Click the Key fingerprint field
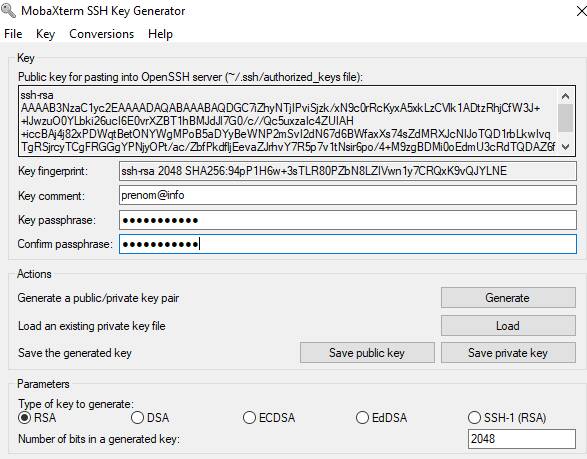Image resolution: width=587 pixels, height=459 pixels. tap(348, 171)
